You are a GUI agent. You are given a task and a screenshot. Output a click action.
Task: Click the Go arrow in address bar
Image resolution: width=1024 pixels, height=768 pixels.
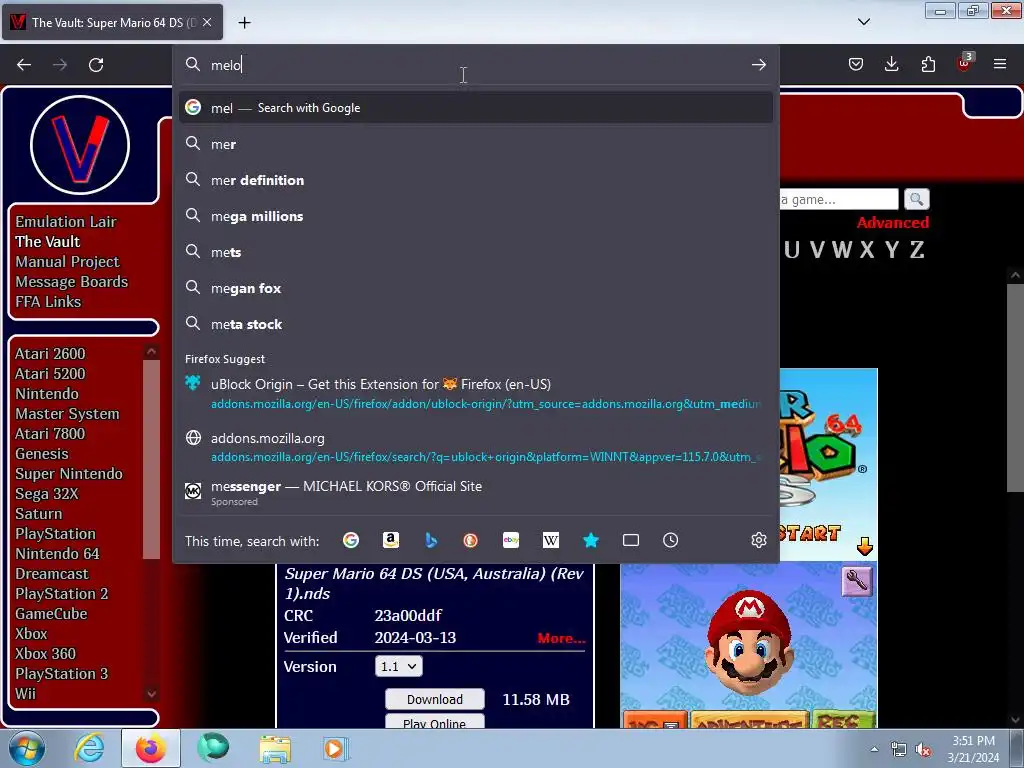[758, 65]
